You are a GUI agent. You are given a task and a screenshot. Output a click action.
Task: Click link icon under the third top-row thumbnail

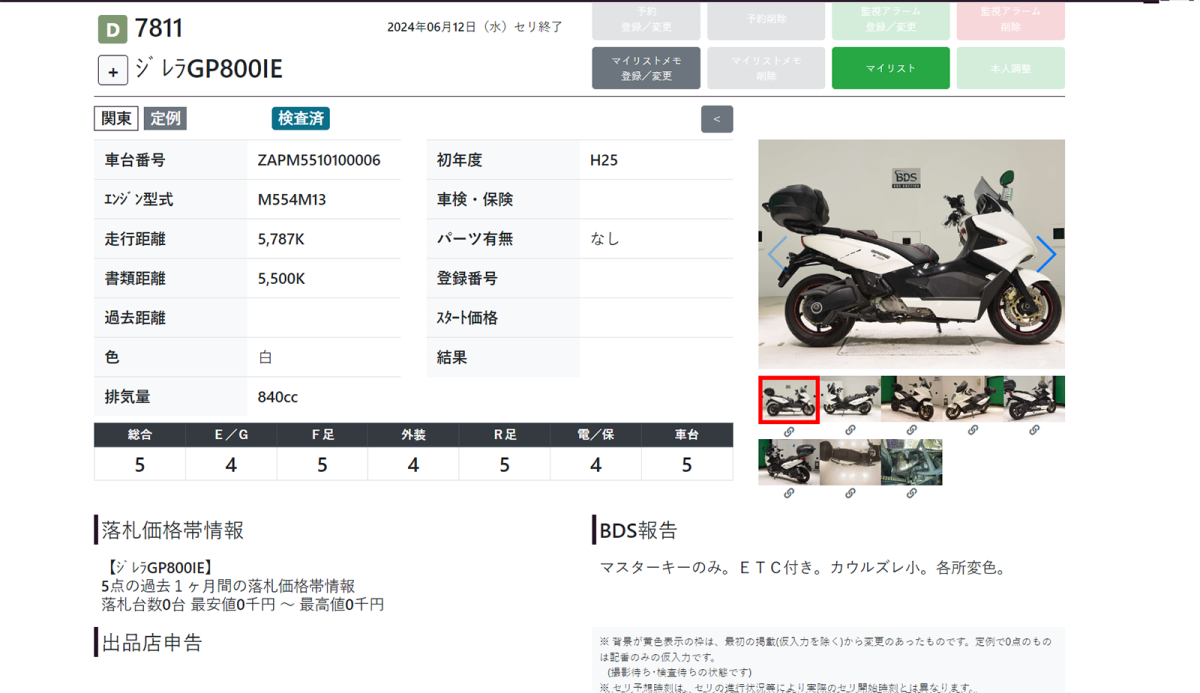(x=911, y=430)
